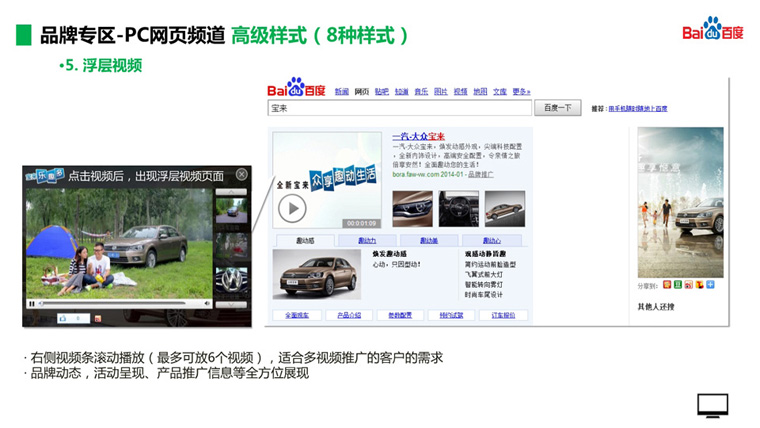Click the monitor icon at slide bottom
This screenshot has width=760, height=428.
click(712, 406)
